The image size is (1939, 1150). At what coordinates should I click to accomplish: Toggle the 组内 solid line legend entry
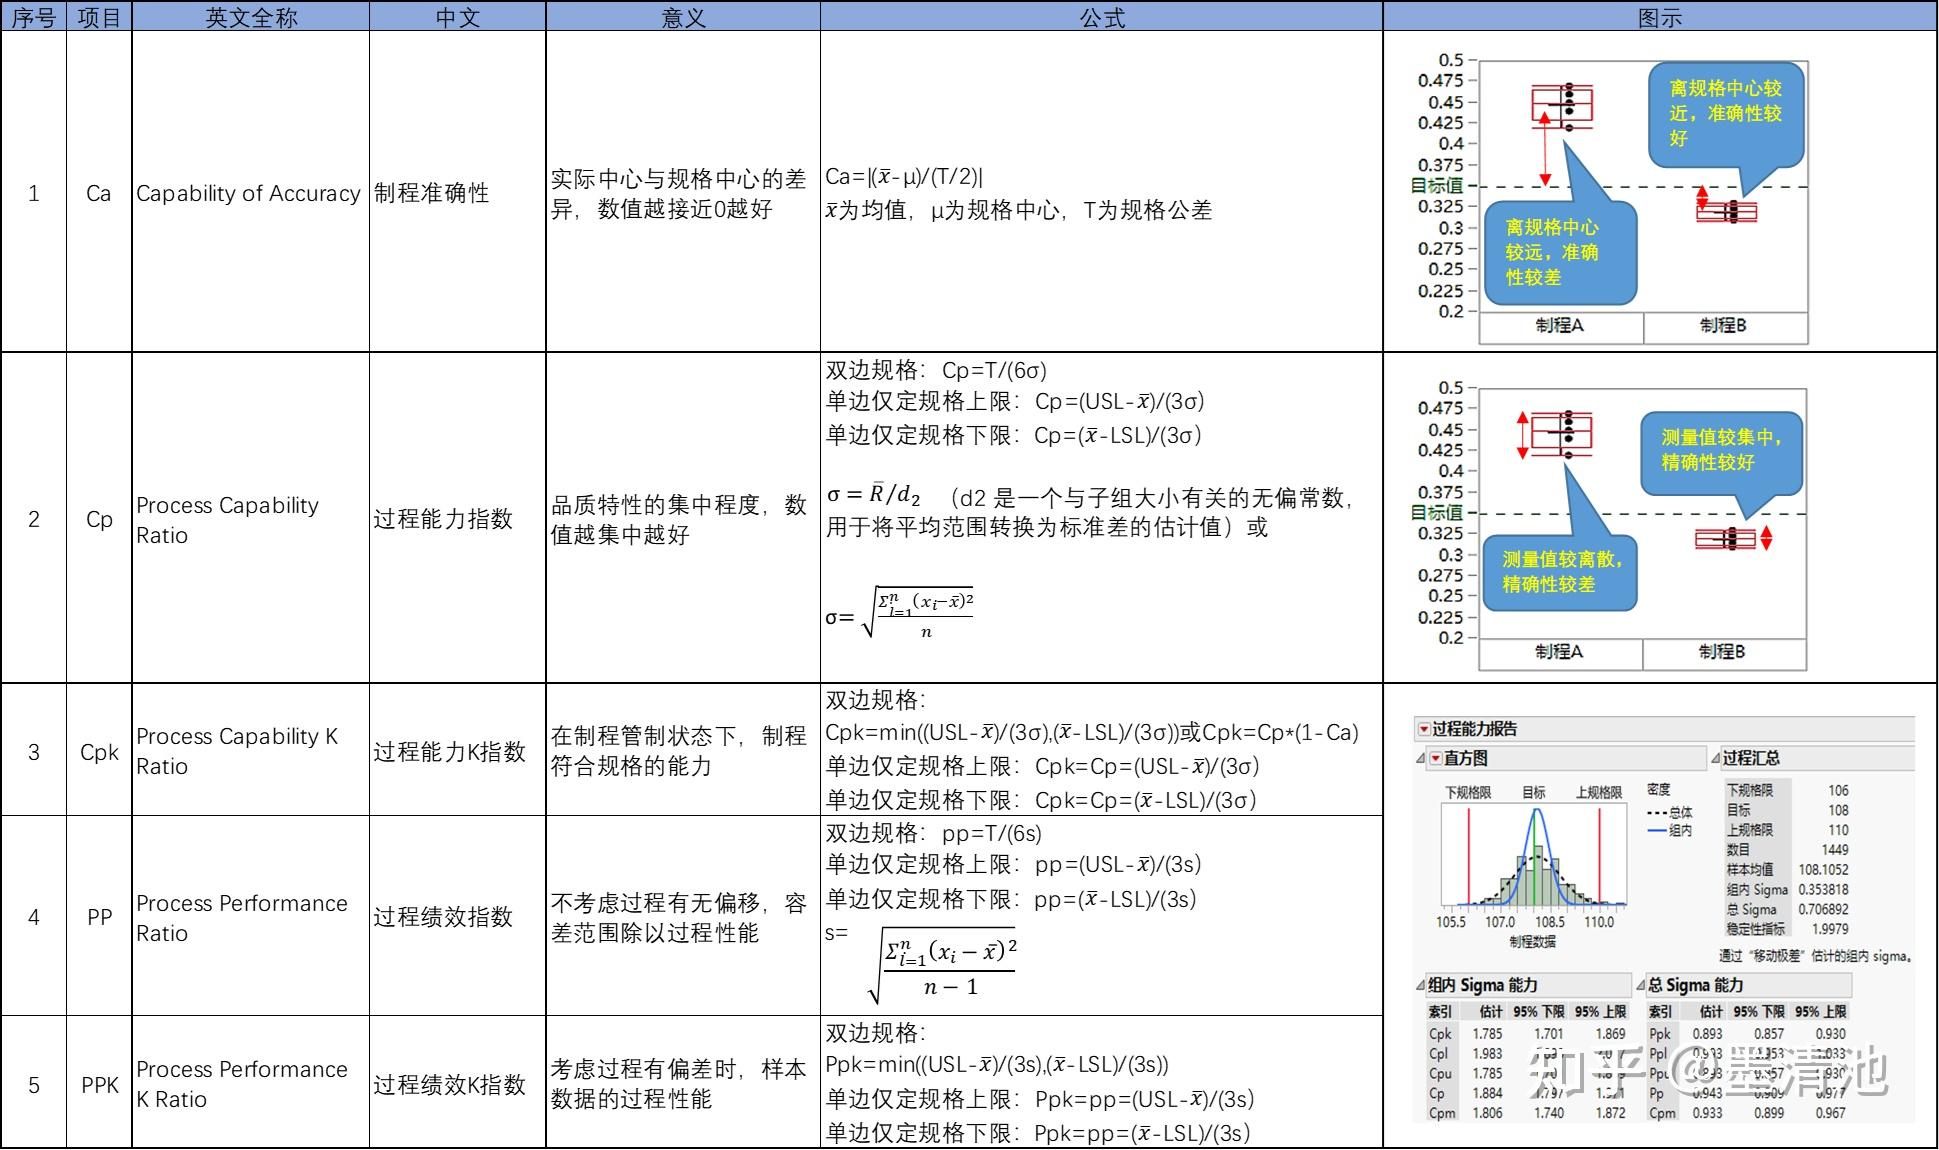point(1664,831)
